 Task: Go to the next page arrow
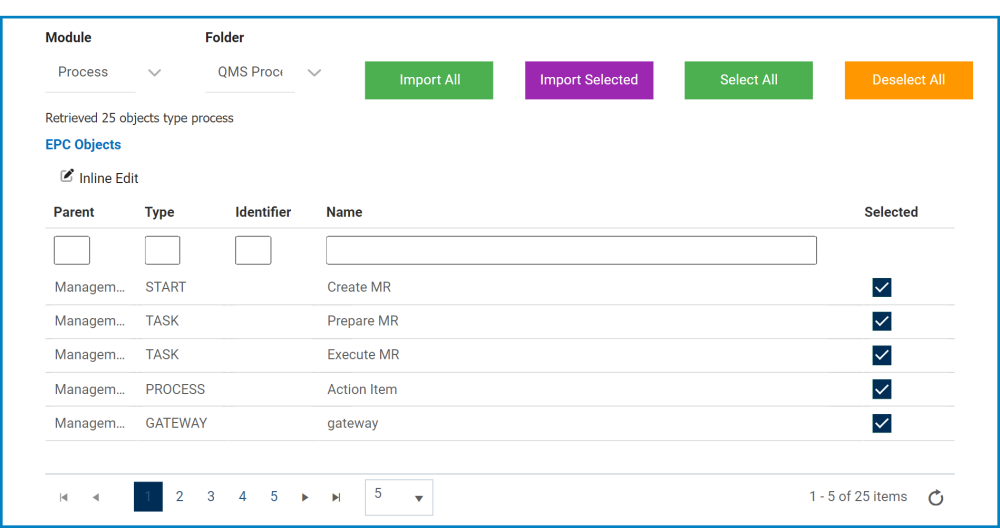pyautogui.click(x=305, y=497)
